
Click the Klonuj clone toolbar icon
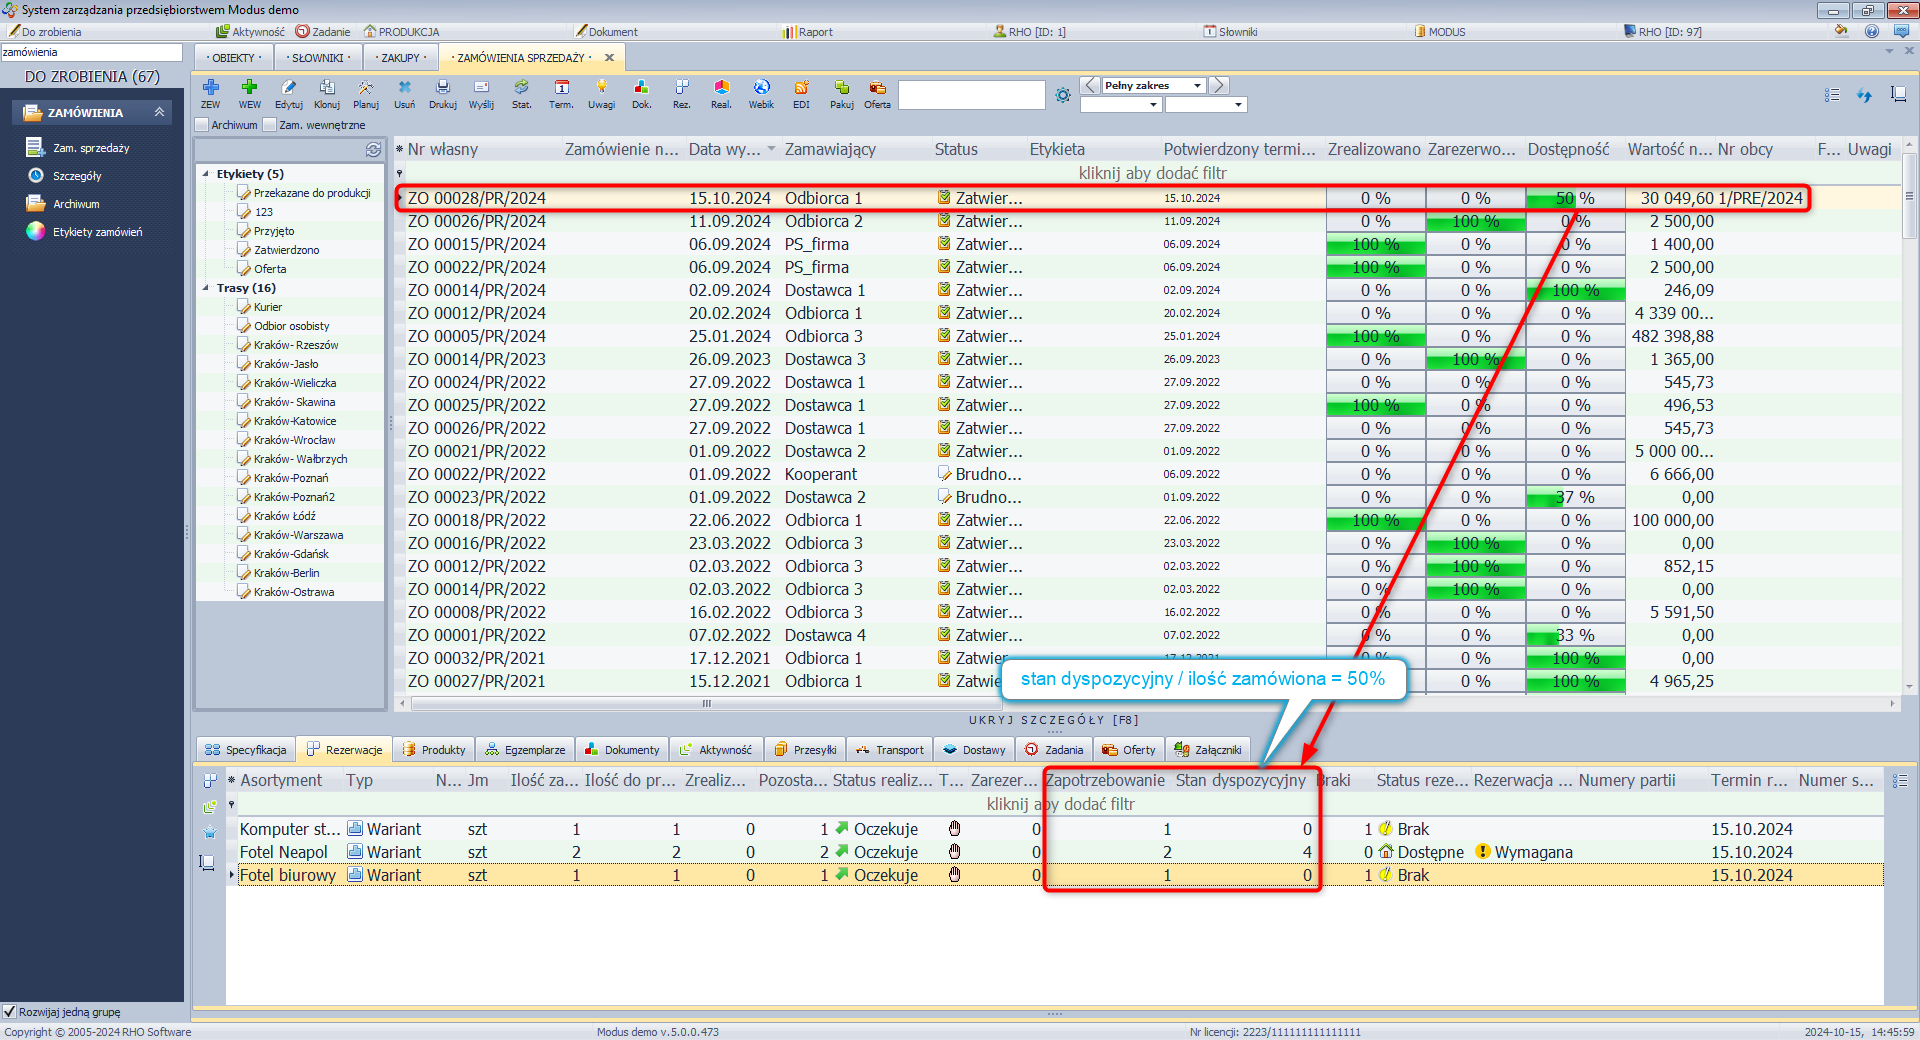click(327, 93)
